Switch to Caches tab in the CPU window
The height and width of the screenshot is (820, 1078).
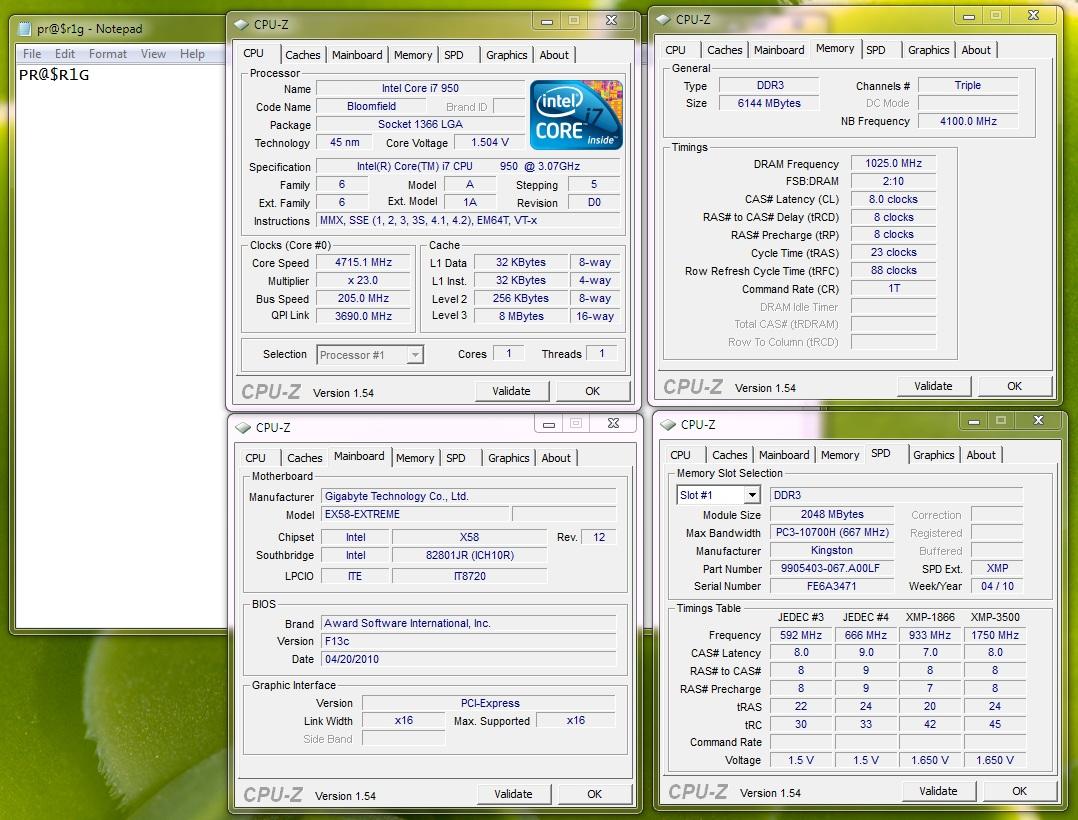click(302, 55)
